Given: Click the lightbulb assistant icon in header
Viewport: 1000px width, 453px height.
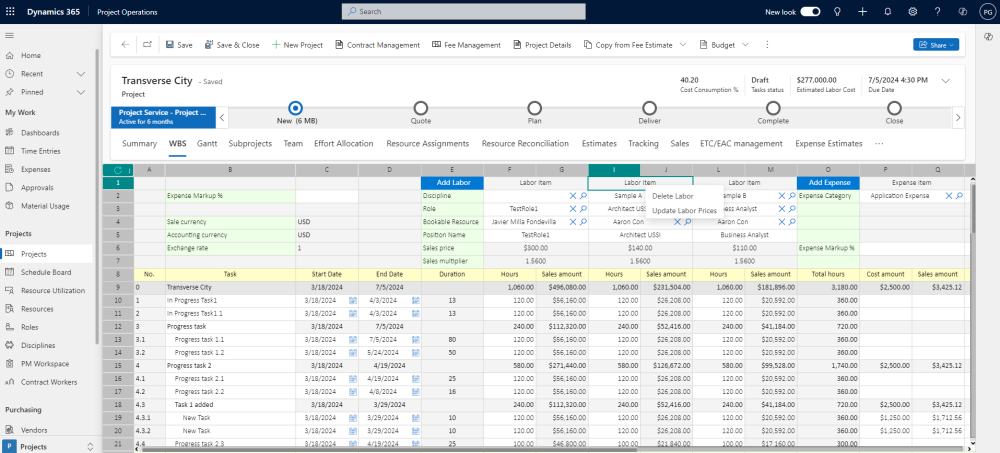Looking at the screenshot, I should pyautogui.click(x=836, y=12).
